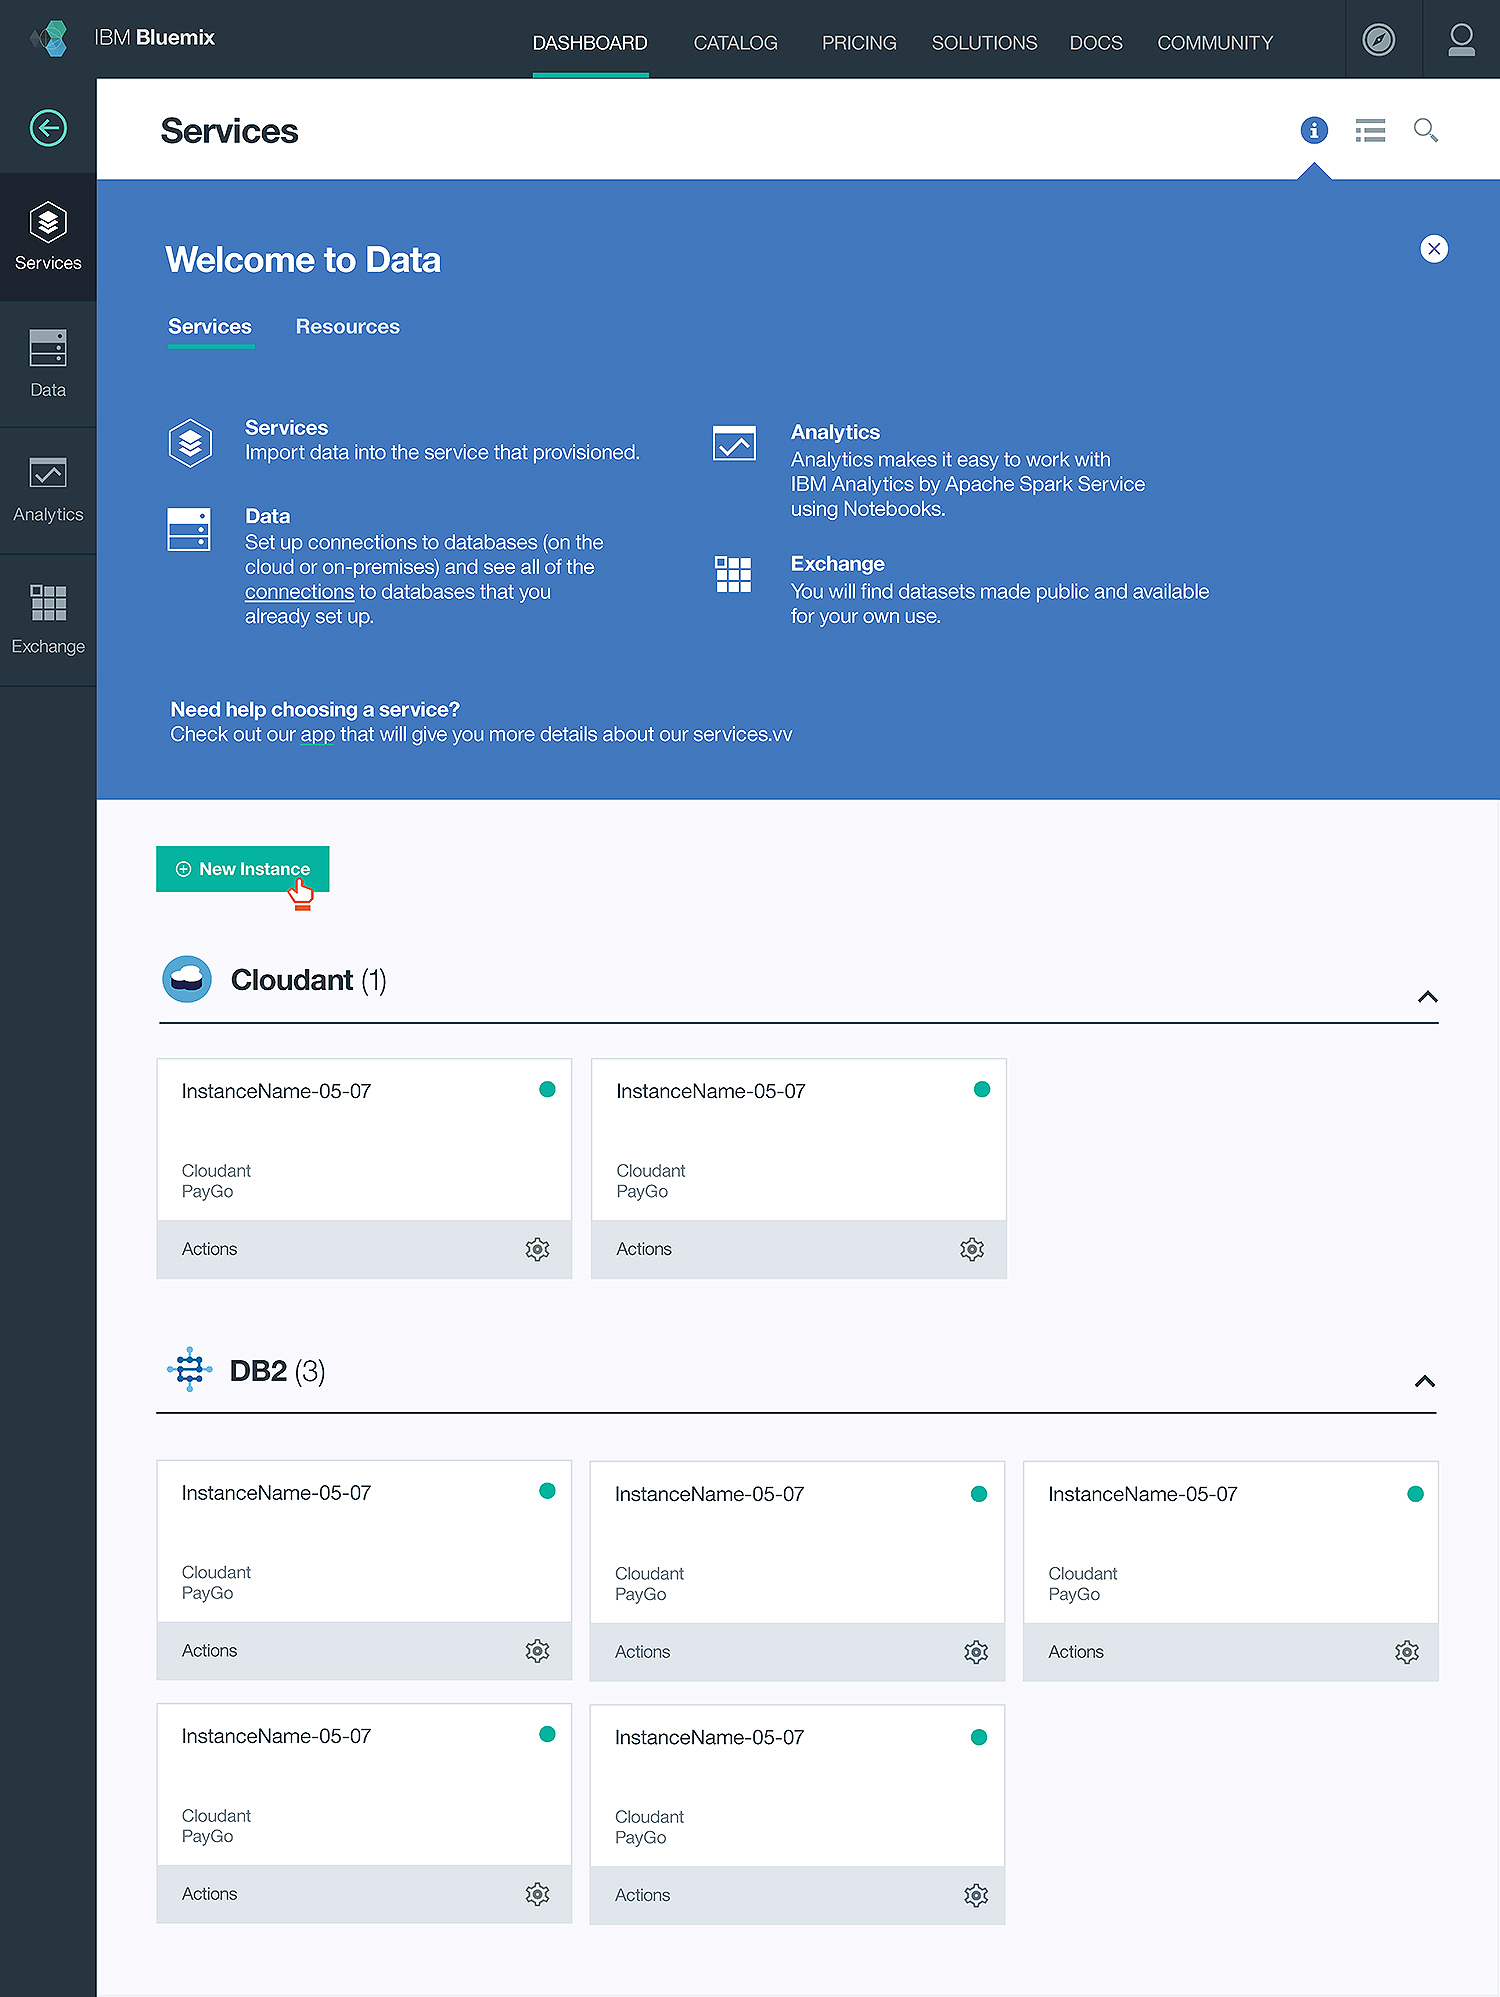Click Actions on first Cloudant instance
The height and width of the screenshot is (1997, 1500).
pos(209,1249)
